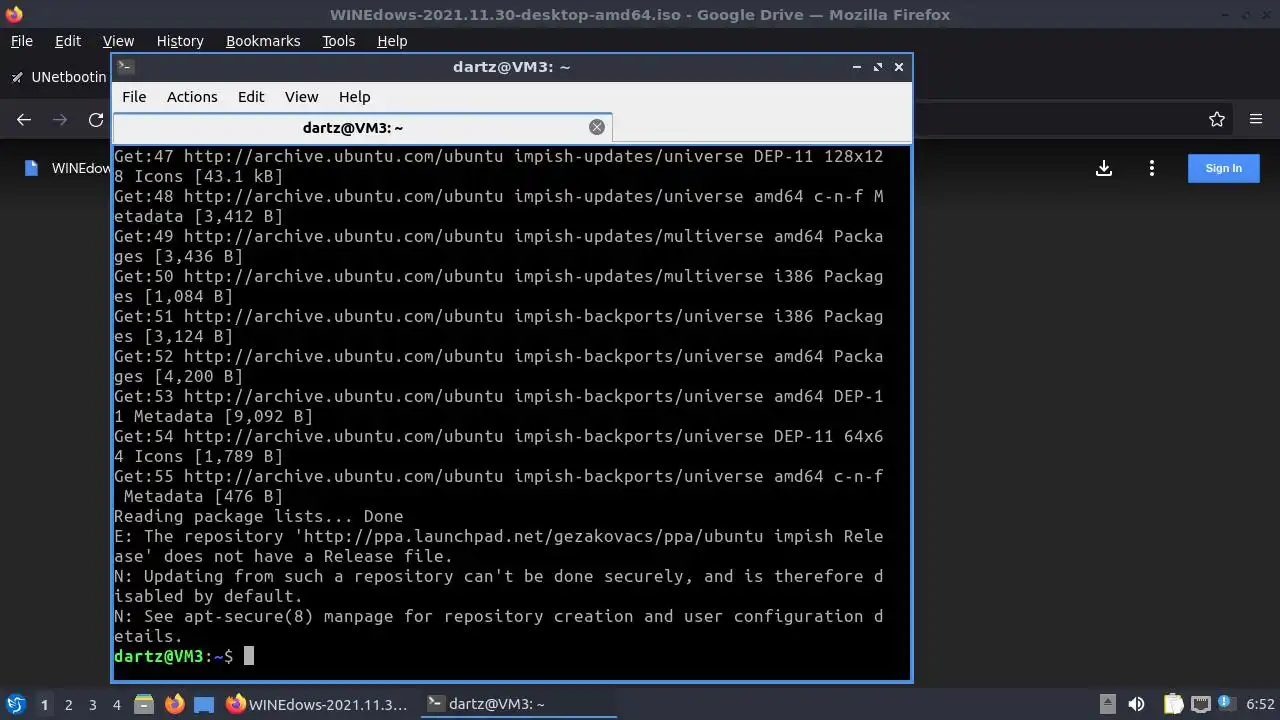This screenshot has width=1280, height=720.
Task: Show desktop from the taskbar
Action: (204, 704)
